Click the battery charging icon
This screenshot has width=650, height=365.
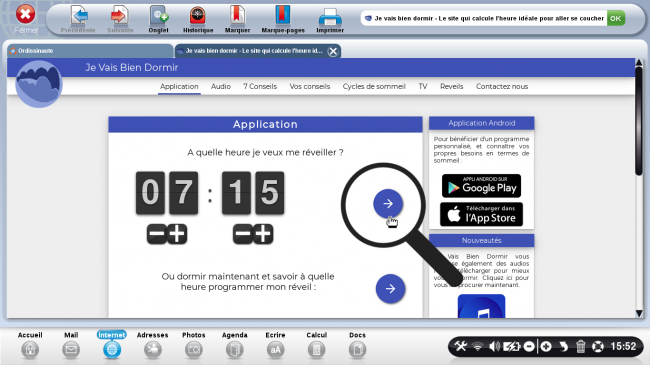[512, 346]
